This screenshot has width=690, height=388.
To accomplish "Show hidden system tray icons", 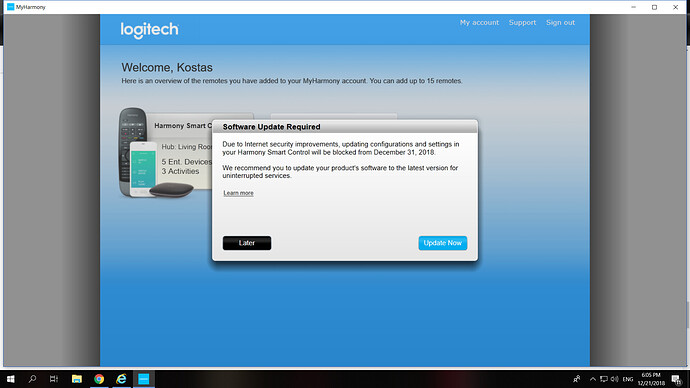I will (593, 379).
